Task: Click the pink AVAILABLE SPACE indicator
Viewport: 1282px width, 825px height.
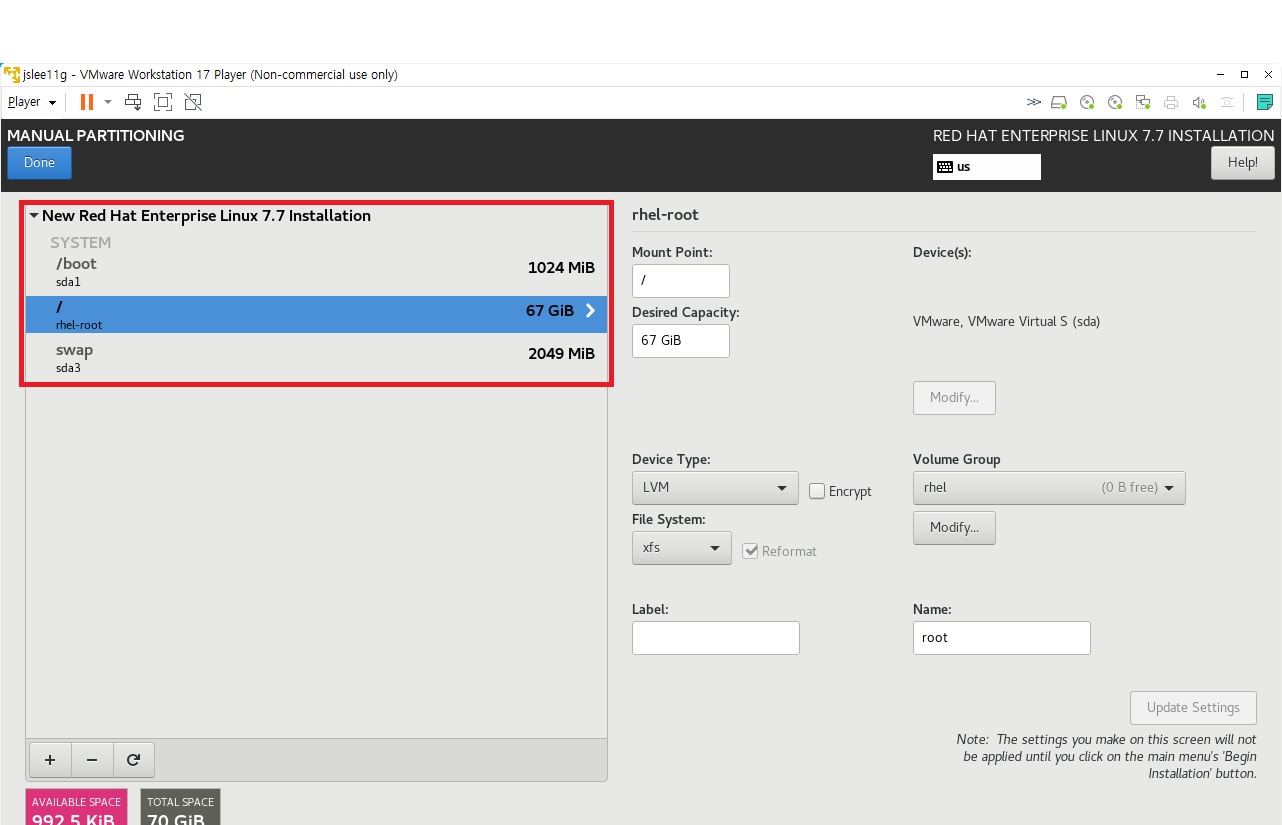Action: tap(76, 807)
